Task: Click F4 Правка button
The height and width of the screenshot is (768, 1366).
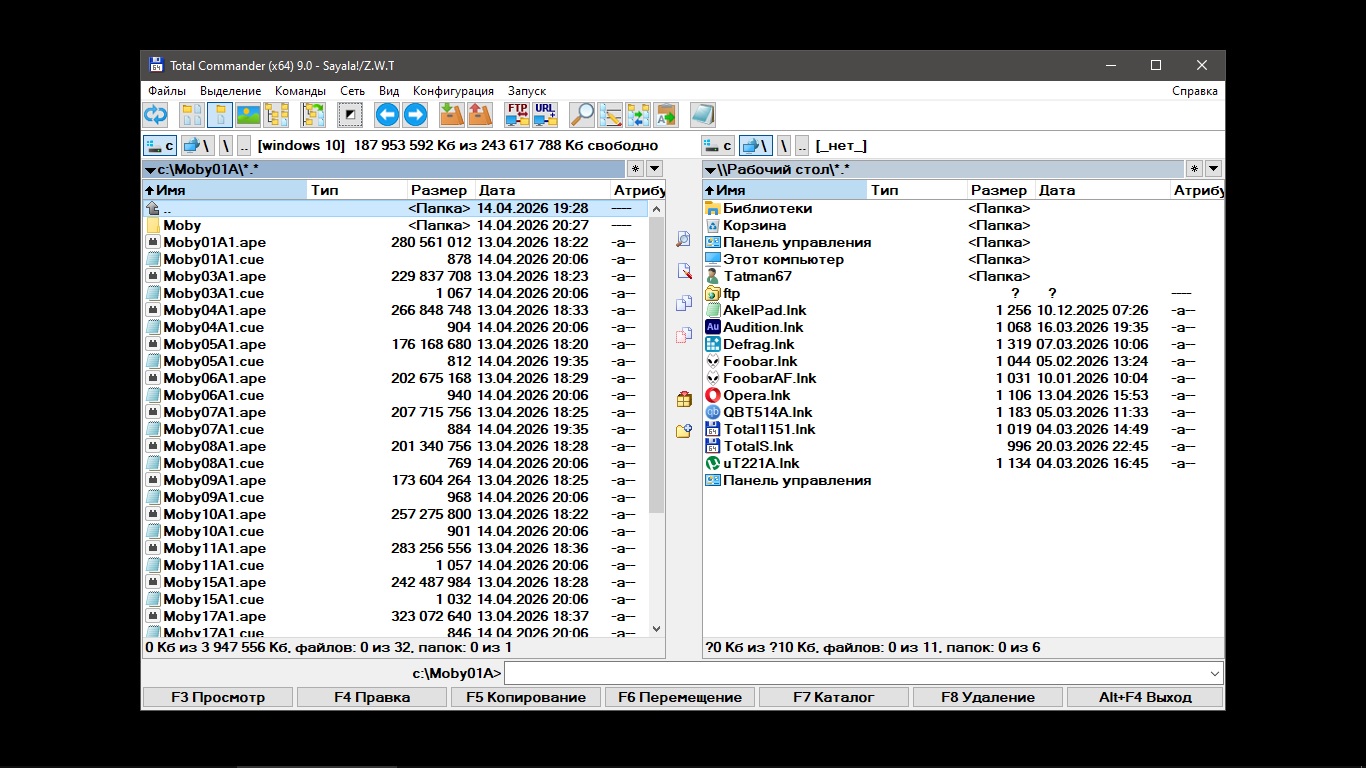Action: [372, 697]
